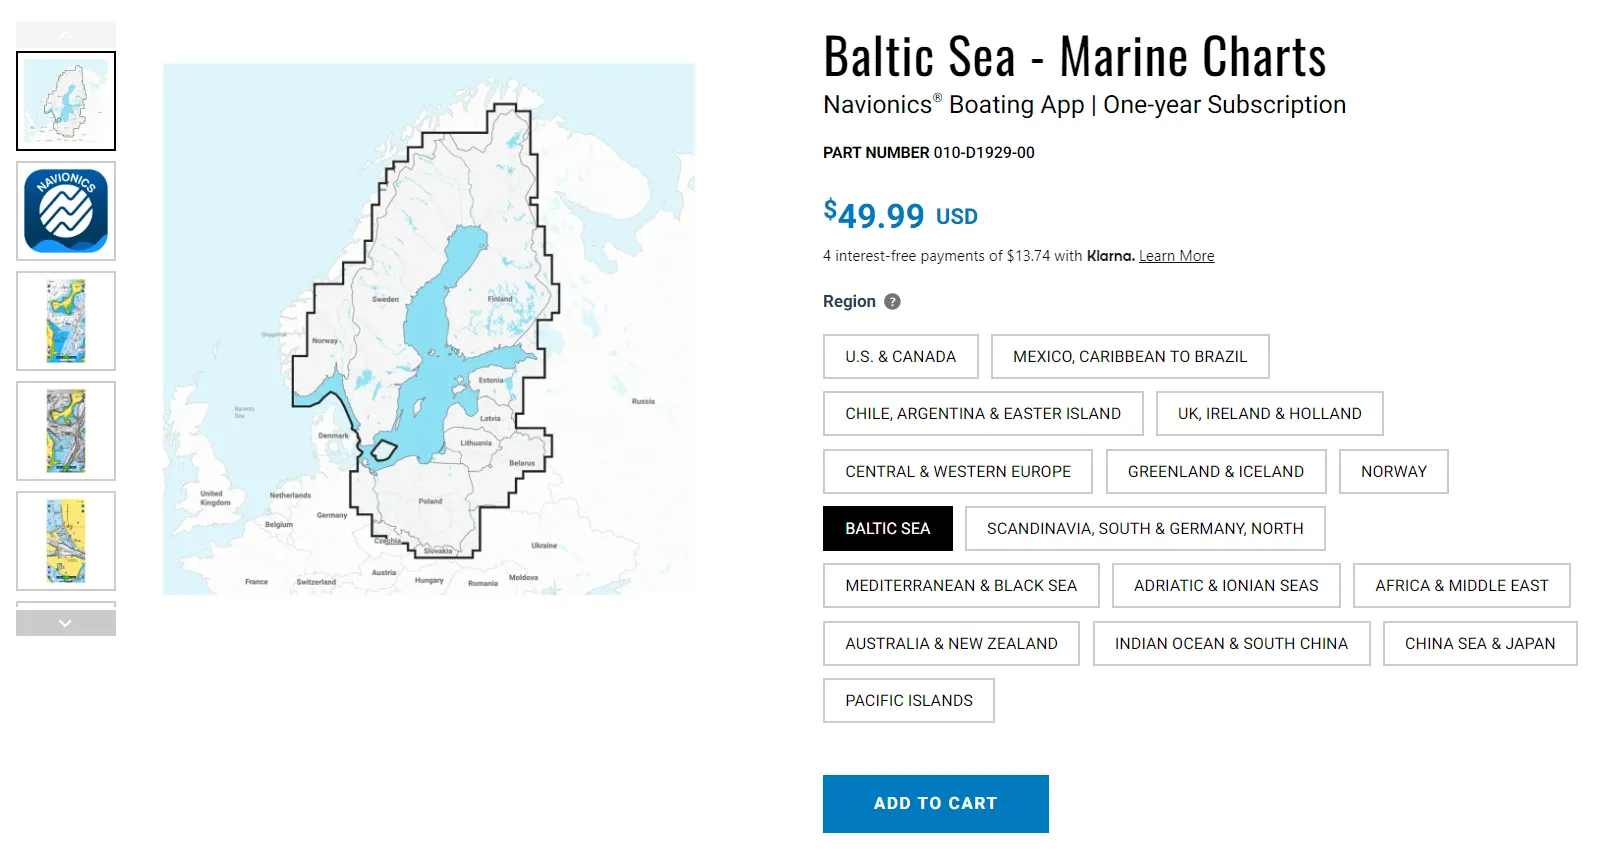
Task: Select the Navionics app logo thumbnail
Action: (66, 211)
